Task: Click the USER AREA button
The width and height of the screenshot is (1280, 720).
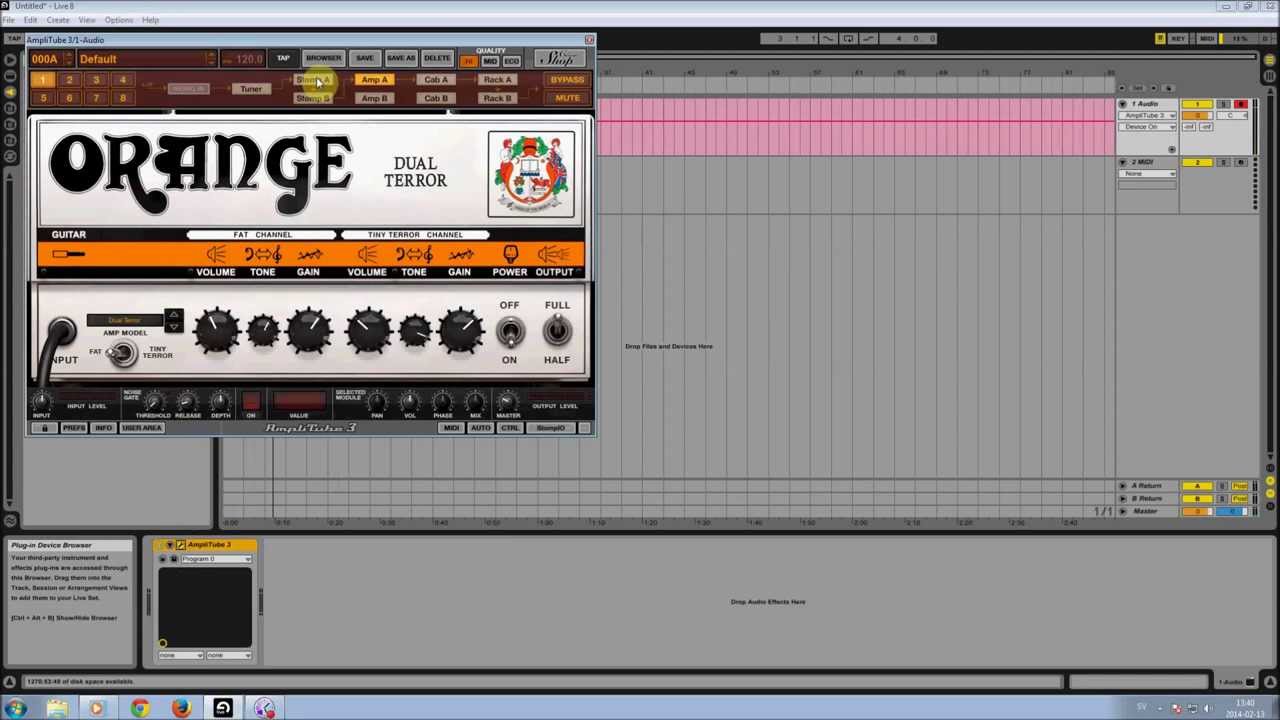Action: pyautogui.click(x=141, y=428)
